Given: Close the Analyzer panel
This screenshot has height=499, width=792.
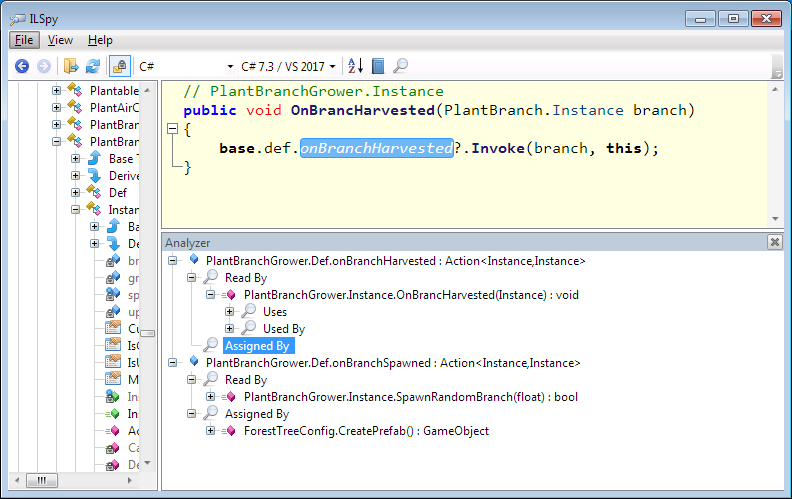Looking at the screenshot, I should pyautogui.click(x=774, y=242).
